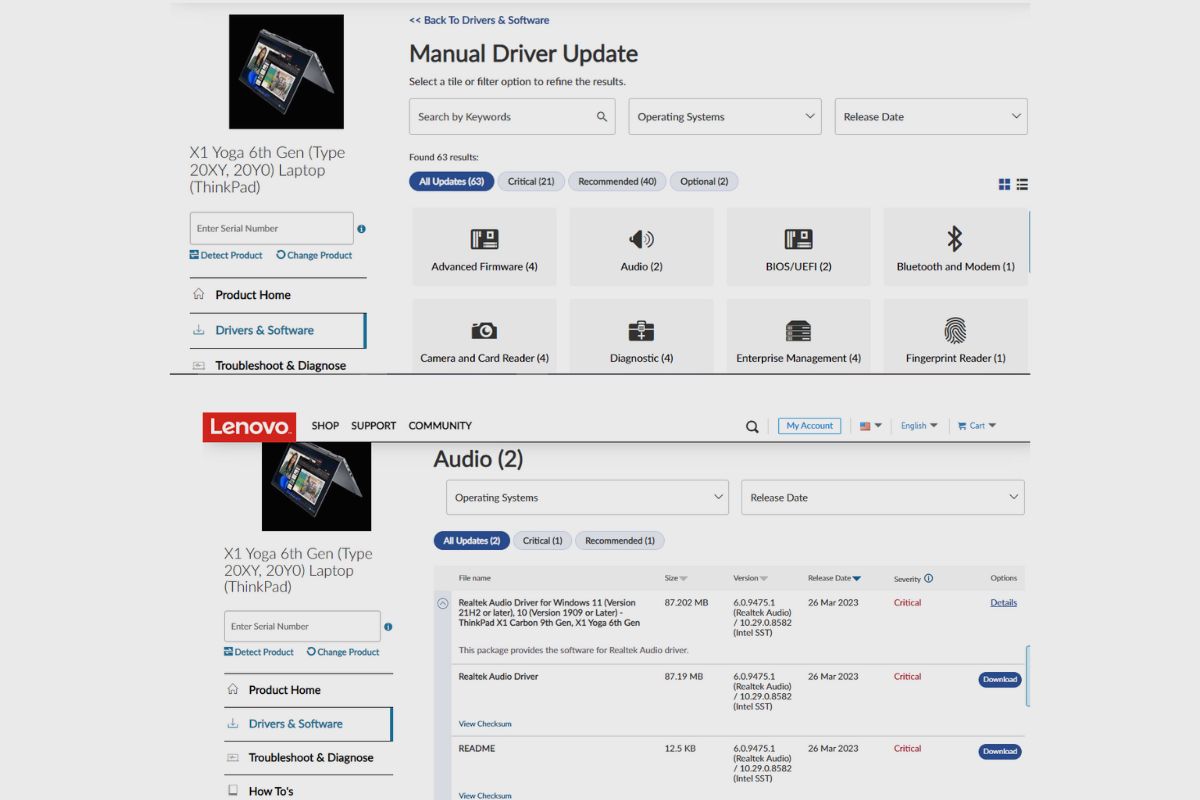Click the magnifier in Search by Keywords
This screenshot has width=1200, height=800.
point(602,117)
